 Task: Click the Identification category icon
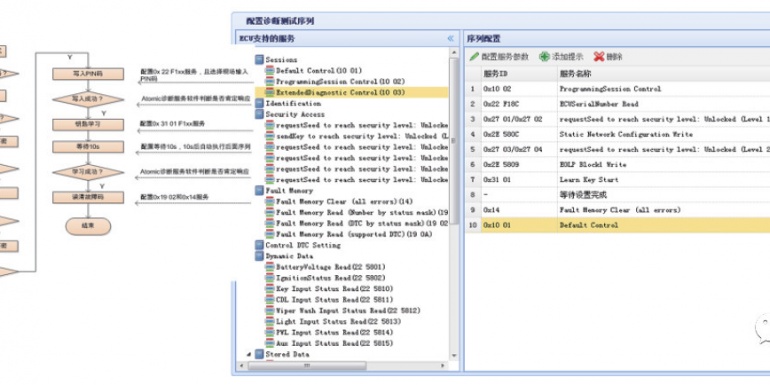[259, 103]
